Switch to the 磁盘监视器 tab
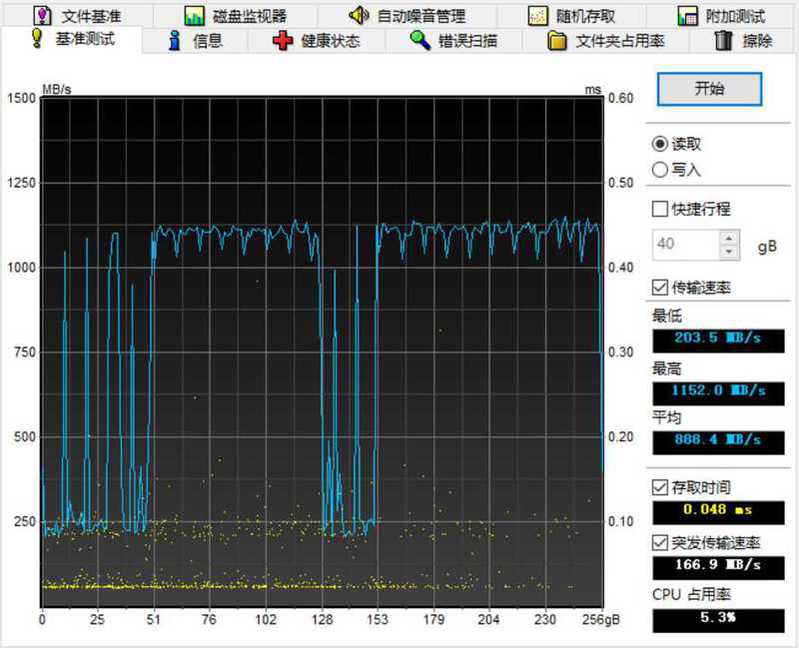799x648 pixels. click(x=235, y=16)
